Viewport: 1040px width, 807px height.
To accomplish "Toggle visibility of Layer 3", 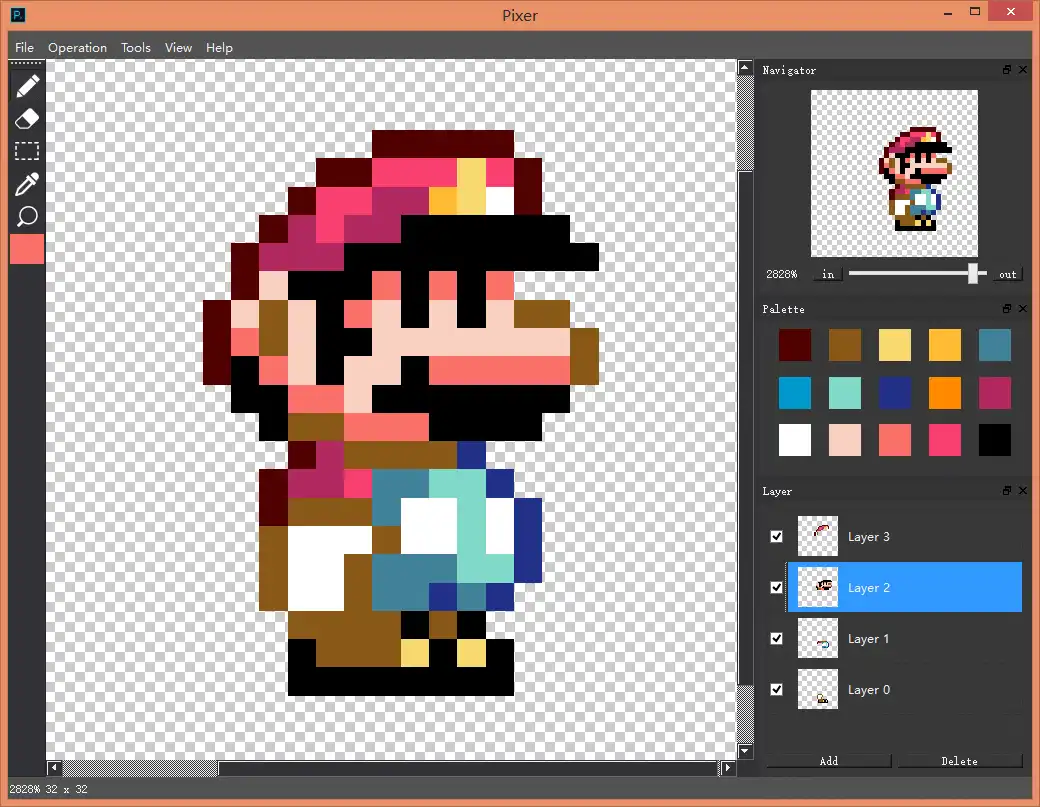I will 777,536.
